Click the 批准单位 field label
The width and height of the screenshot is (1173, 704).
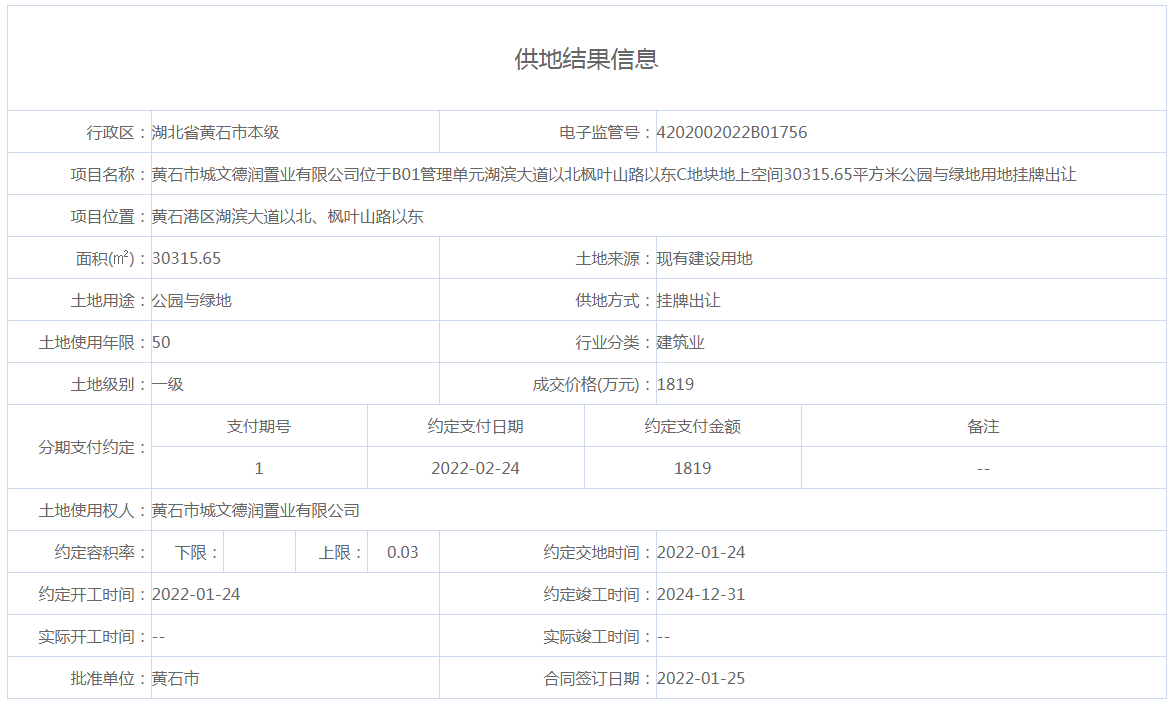pos(110,679)
